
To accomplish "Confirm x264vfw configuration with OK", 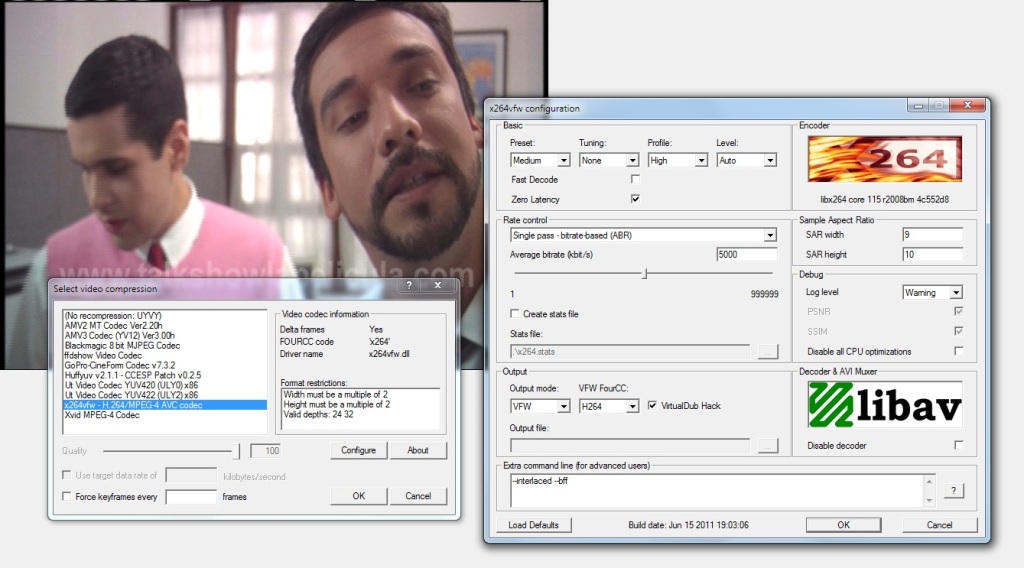I will coord(843,525).
